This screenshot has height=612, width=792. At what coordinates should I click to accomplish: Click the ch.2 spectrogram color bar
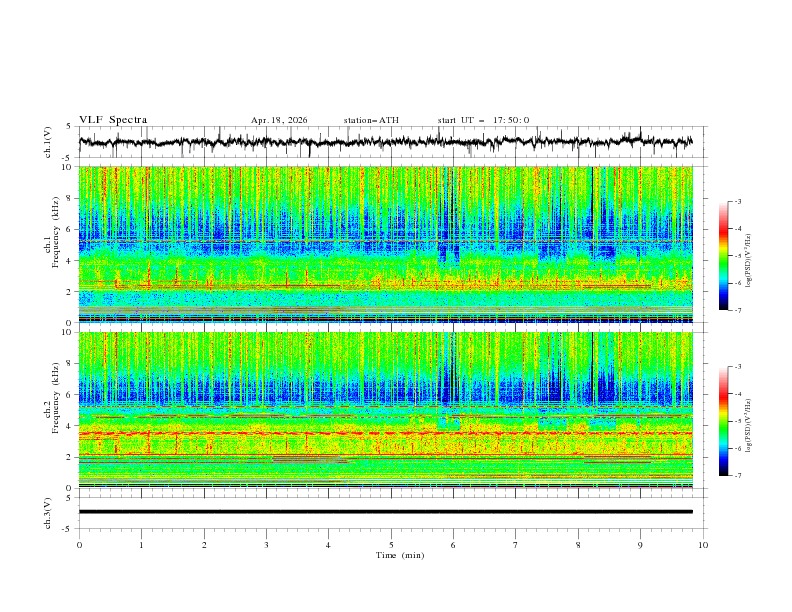[723, 421]
